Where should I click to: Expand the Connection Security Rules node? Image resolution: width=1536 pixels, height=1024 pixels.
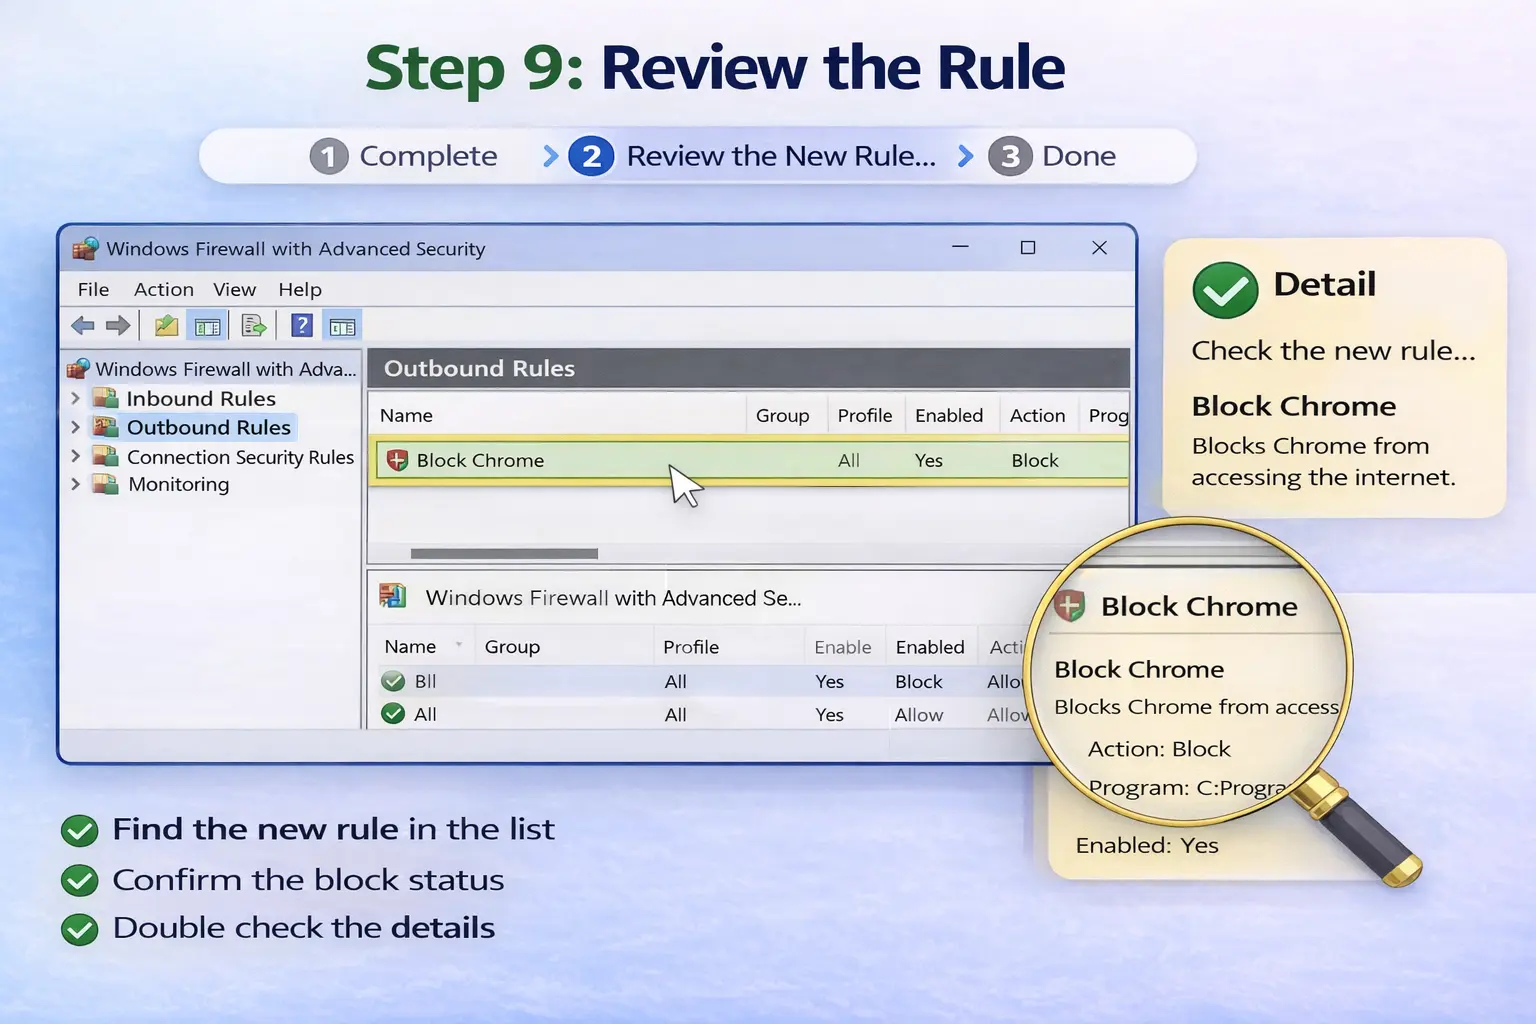point(75,456)
